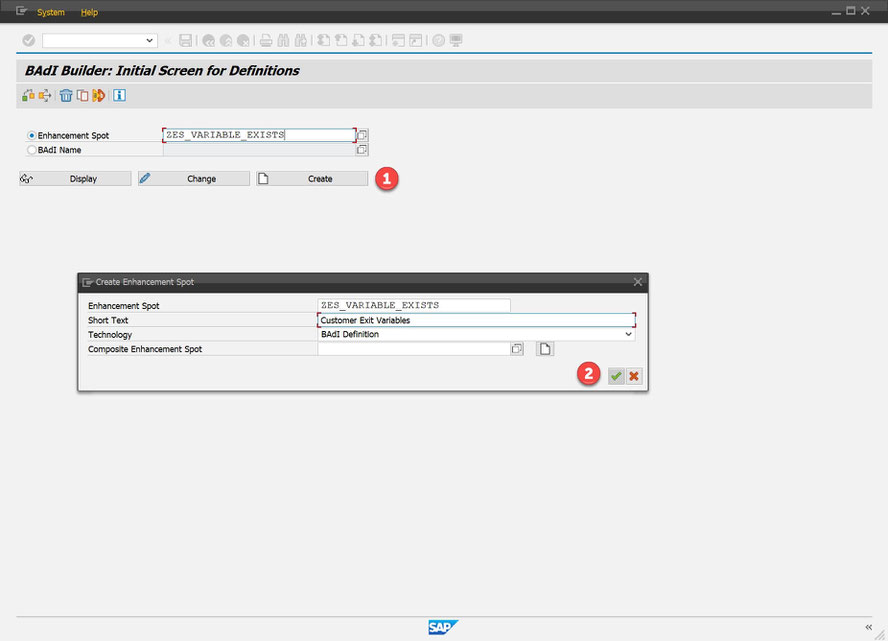Click the Change button

[194, 178]
